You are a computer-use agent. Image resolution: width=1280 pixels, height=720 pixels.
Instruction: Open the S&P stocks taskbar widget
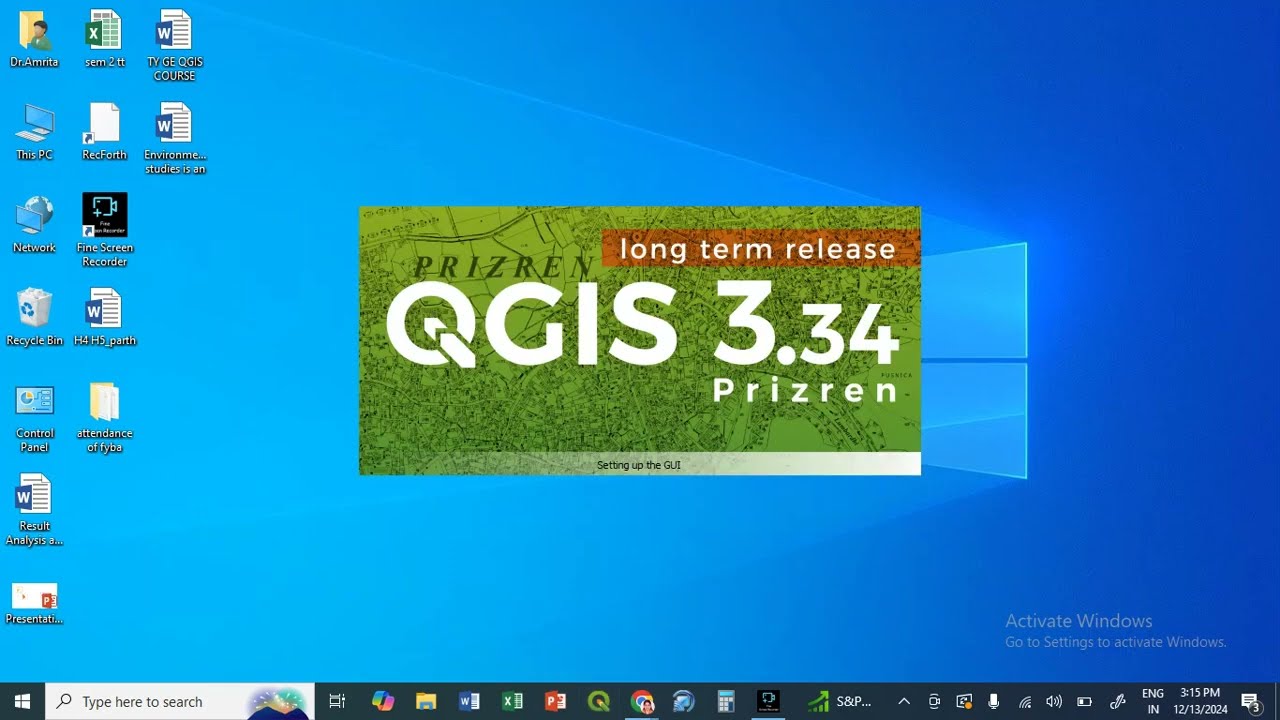(x=840, y=701)
